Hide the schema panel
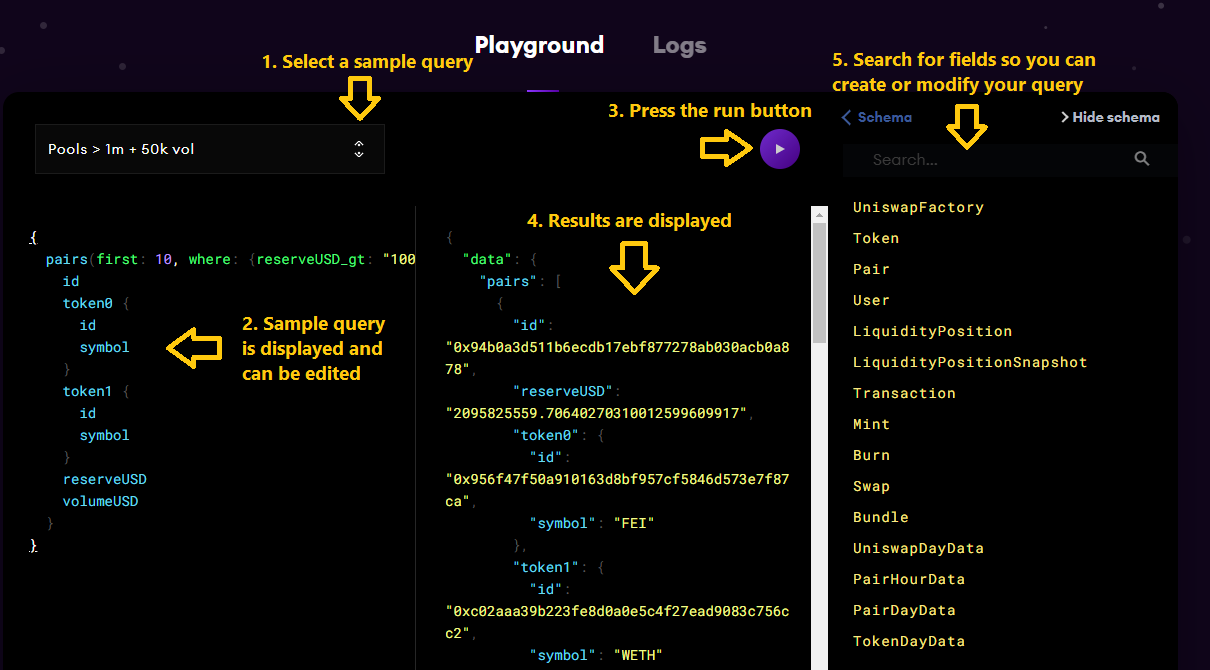Image resolution: width=1210 pixels, height=670 pixels. [1110, 117]
